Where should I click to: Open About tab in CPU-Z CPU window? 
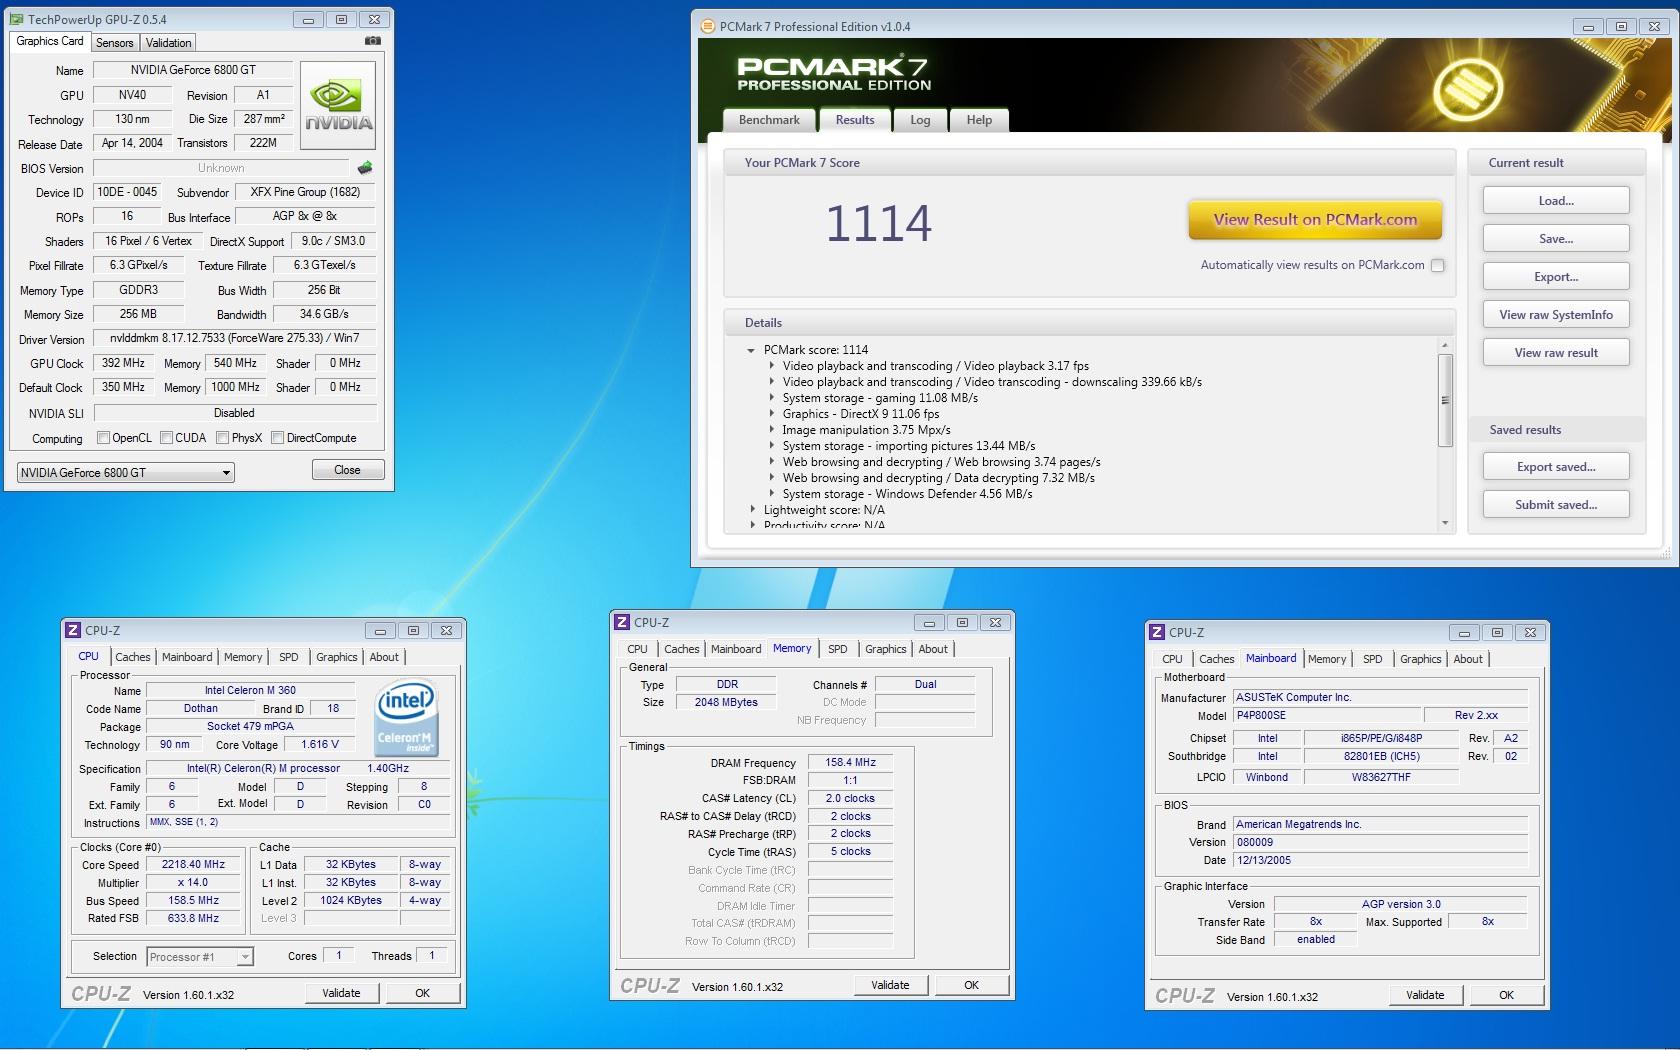click(x=384, y=657)
